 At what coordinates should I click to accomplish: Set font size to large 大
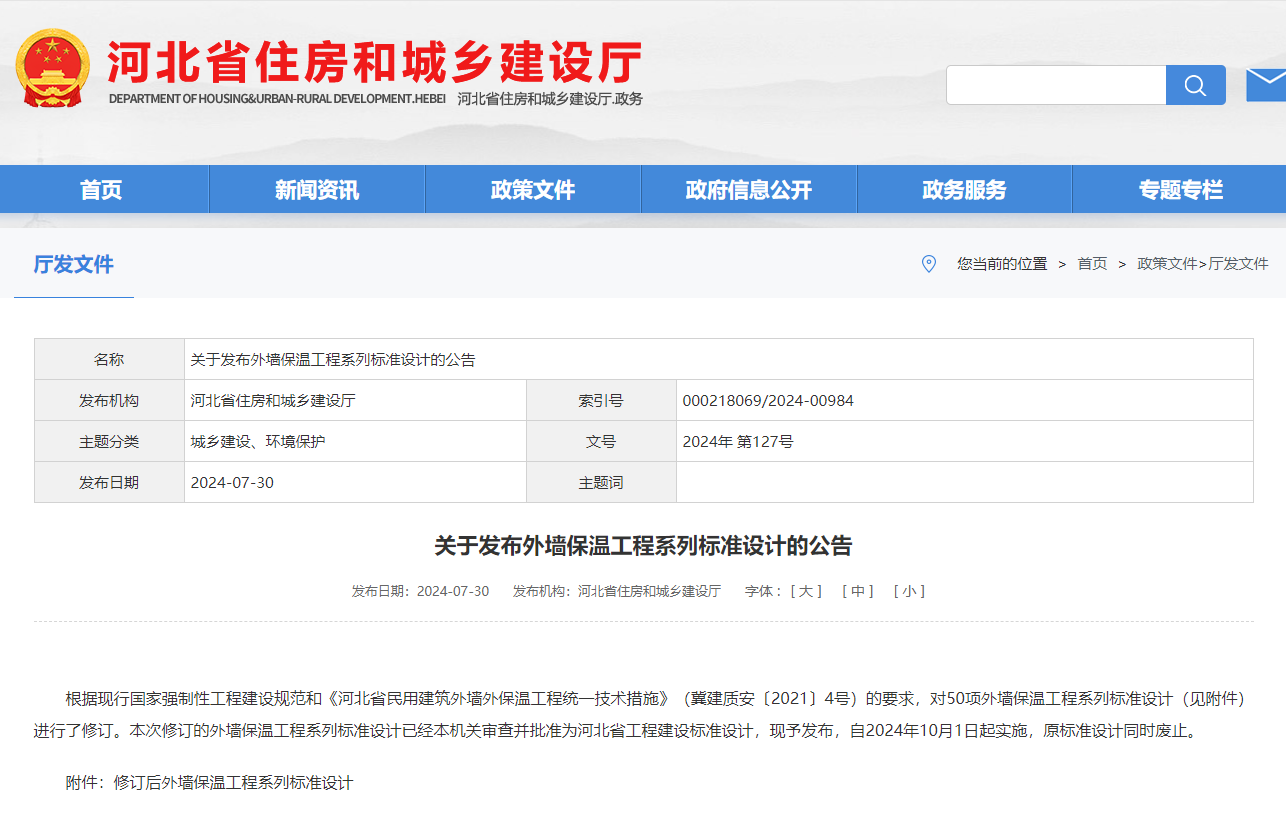[x=806, y=591]
